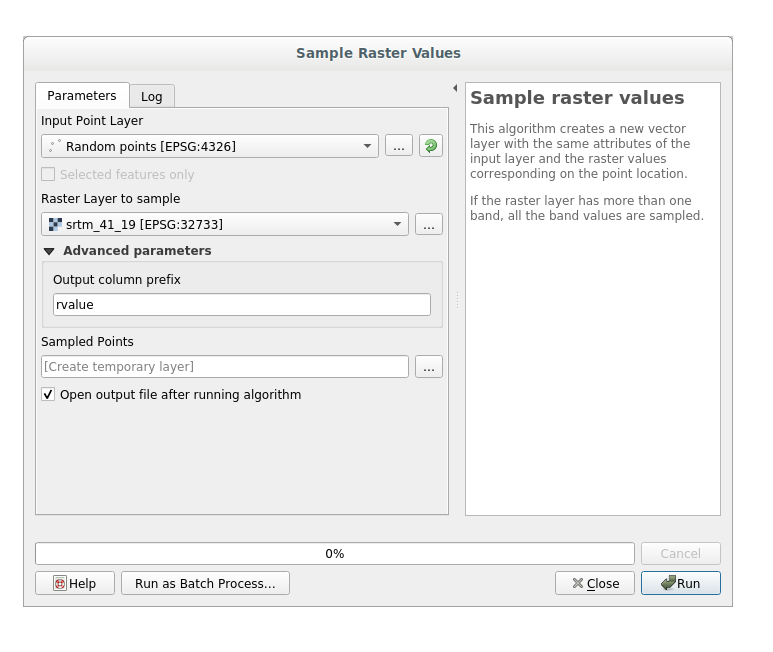The width and height of the screenshot is (773, 652).
Task: Select the Parameters tab
Action: tap(82, 96)
